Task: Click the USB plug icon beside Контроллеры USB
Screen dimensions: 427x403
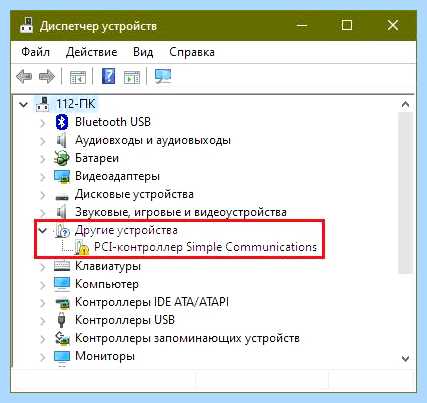Action: (61, 320)
